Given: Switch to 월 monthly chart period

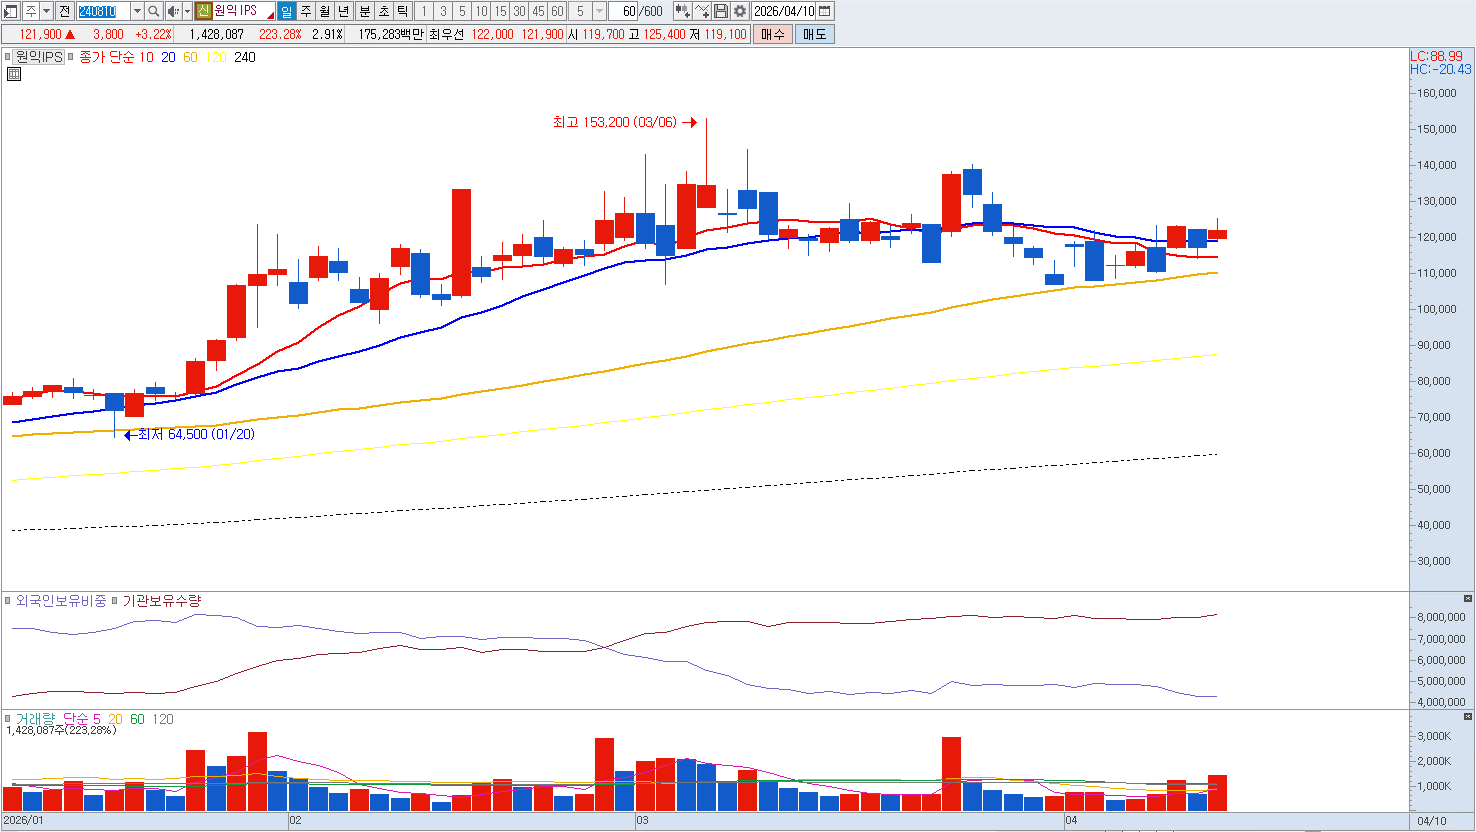Looking at the screenshot, I should click(325, 11).
